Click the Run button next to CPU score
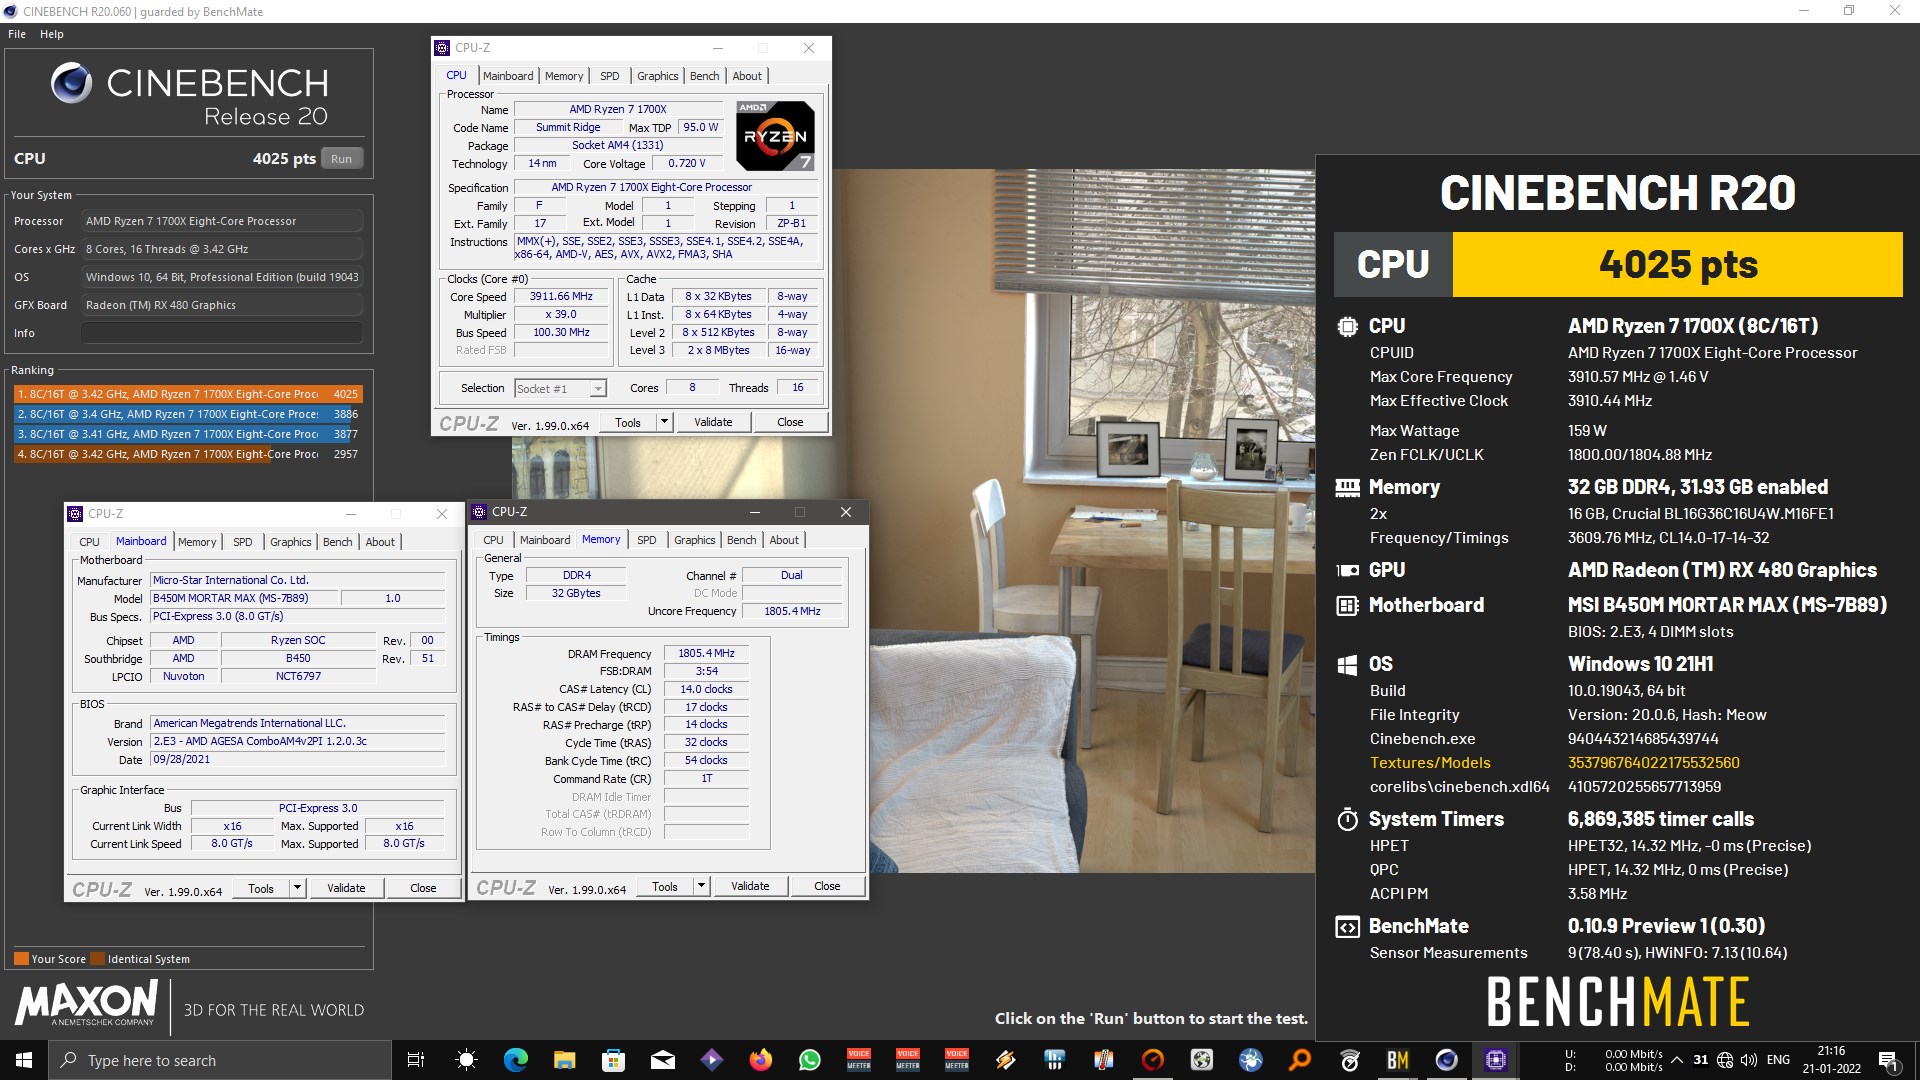This screenshot has height=1080, width=1920. (x=342, y=159)
